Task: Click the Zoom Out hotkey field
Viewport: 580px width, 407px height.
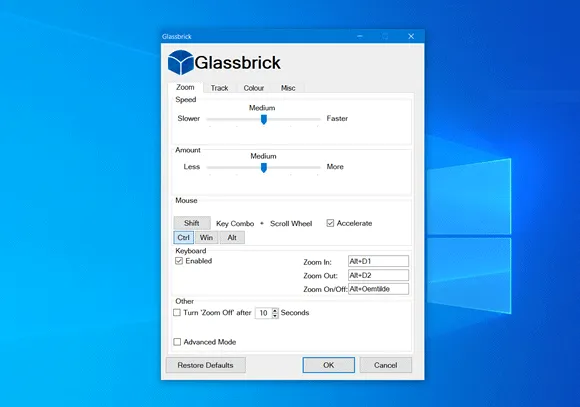Action: (378, 275)
